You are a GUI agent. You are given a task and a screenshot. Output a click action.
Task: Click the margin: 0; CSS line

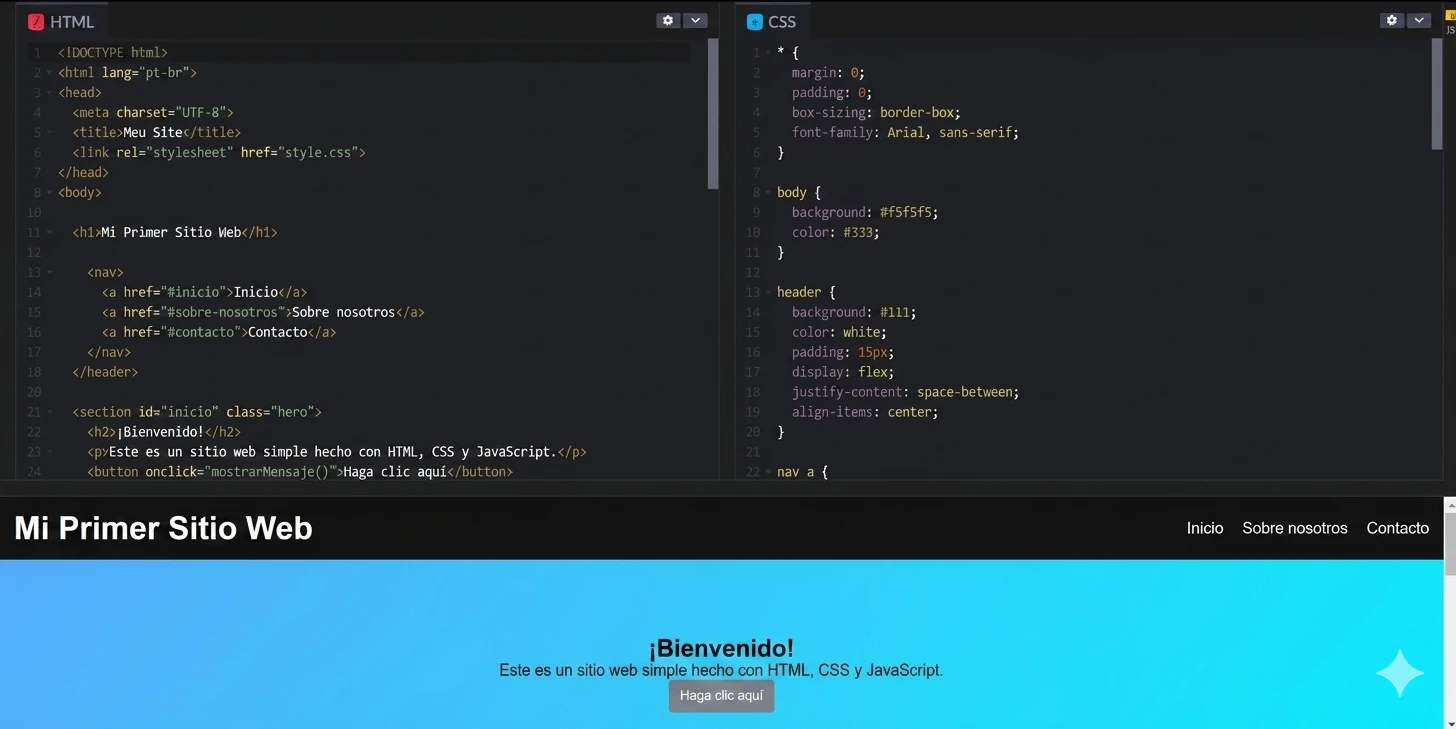tap(828, 72)
